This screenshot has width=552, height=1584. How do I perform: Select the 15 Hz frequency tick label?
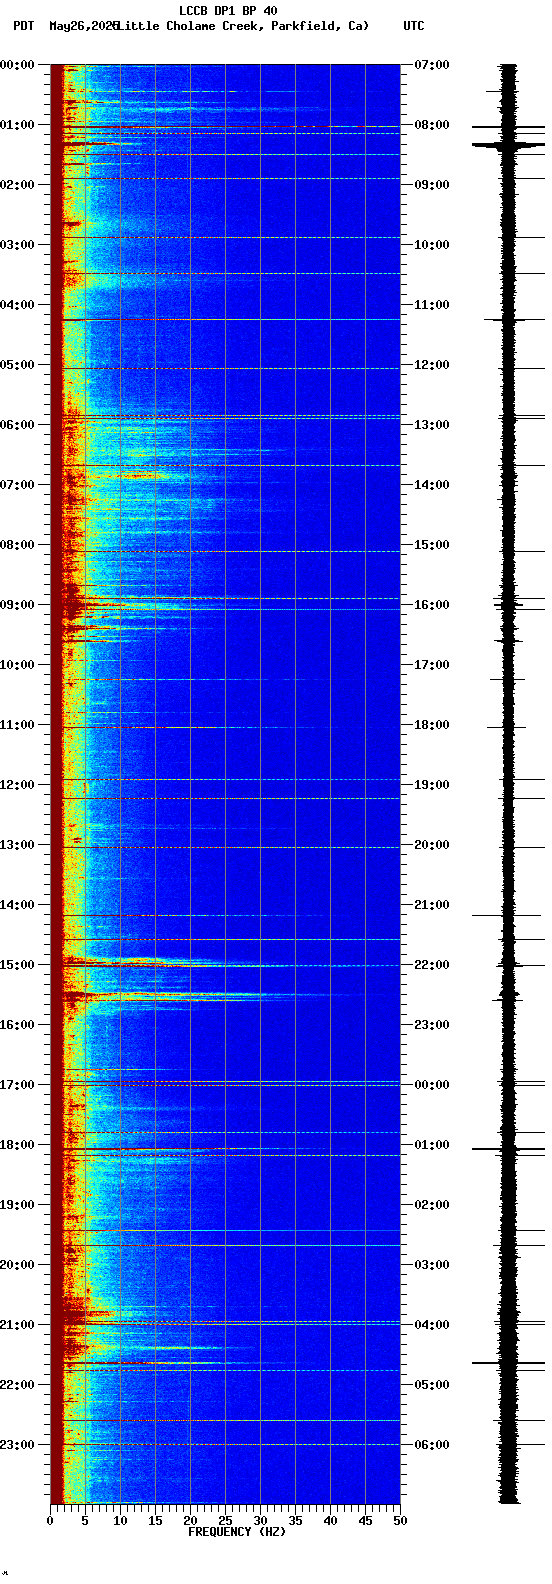155,1521
